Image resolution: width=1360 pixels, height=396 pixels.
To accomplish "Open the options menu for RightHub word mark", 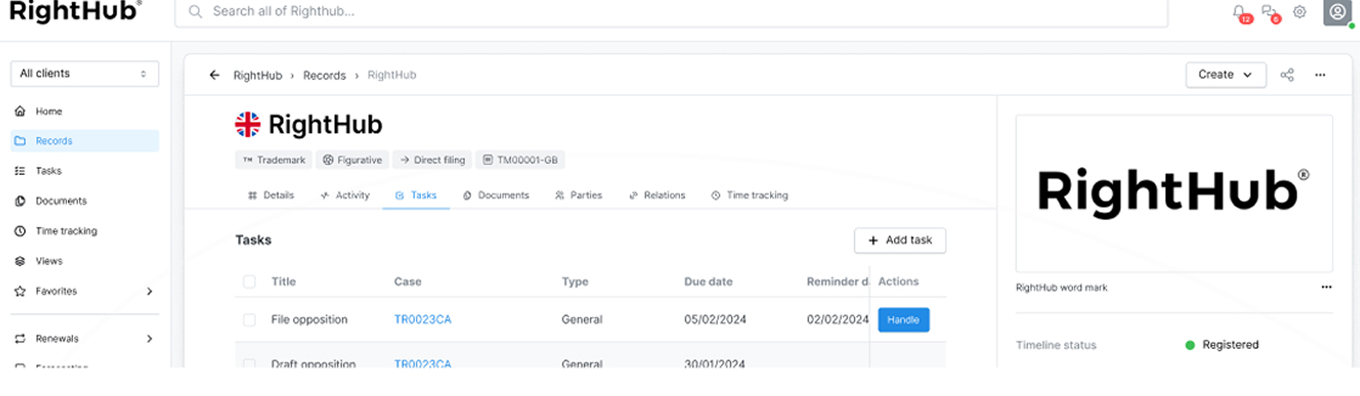I will pyautogui.click(x=1326, y=287).
